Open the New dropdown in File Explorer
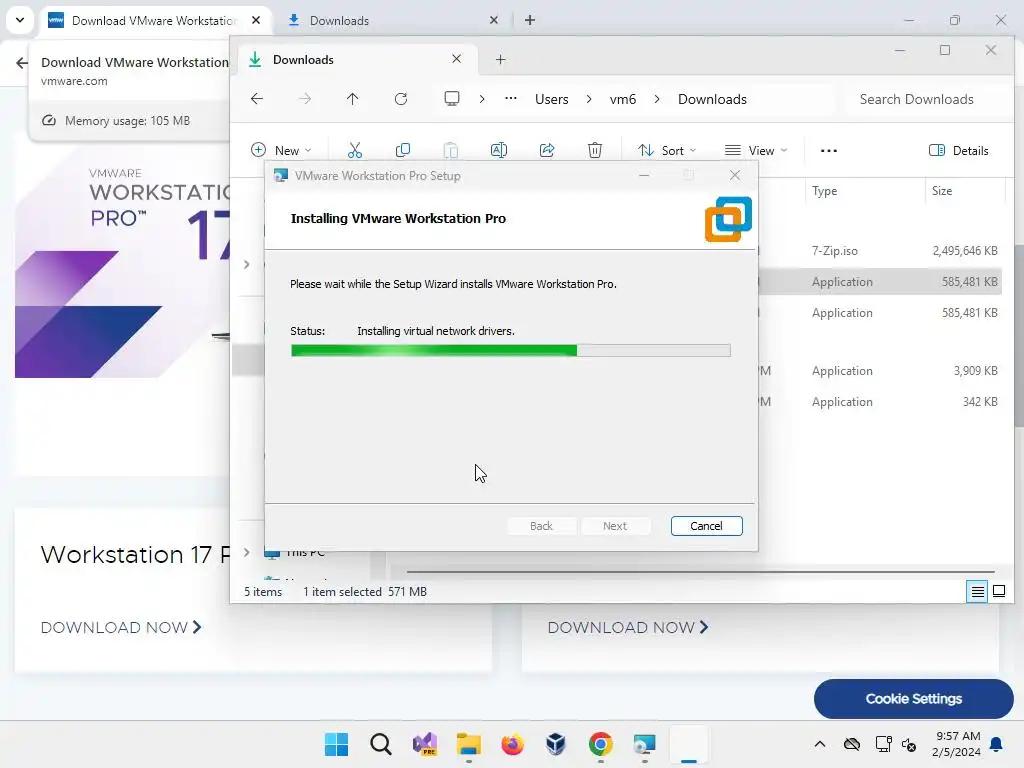 click(281, 150)
